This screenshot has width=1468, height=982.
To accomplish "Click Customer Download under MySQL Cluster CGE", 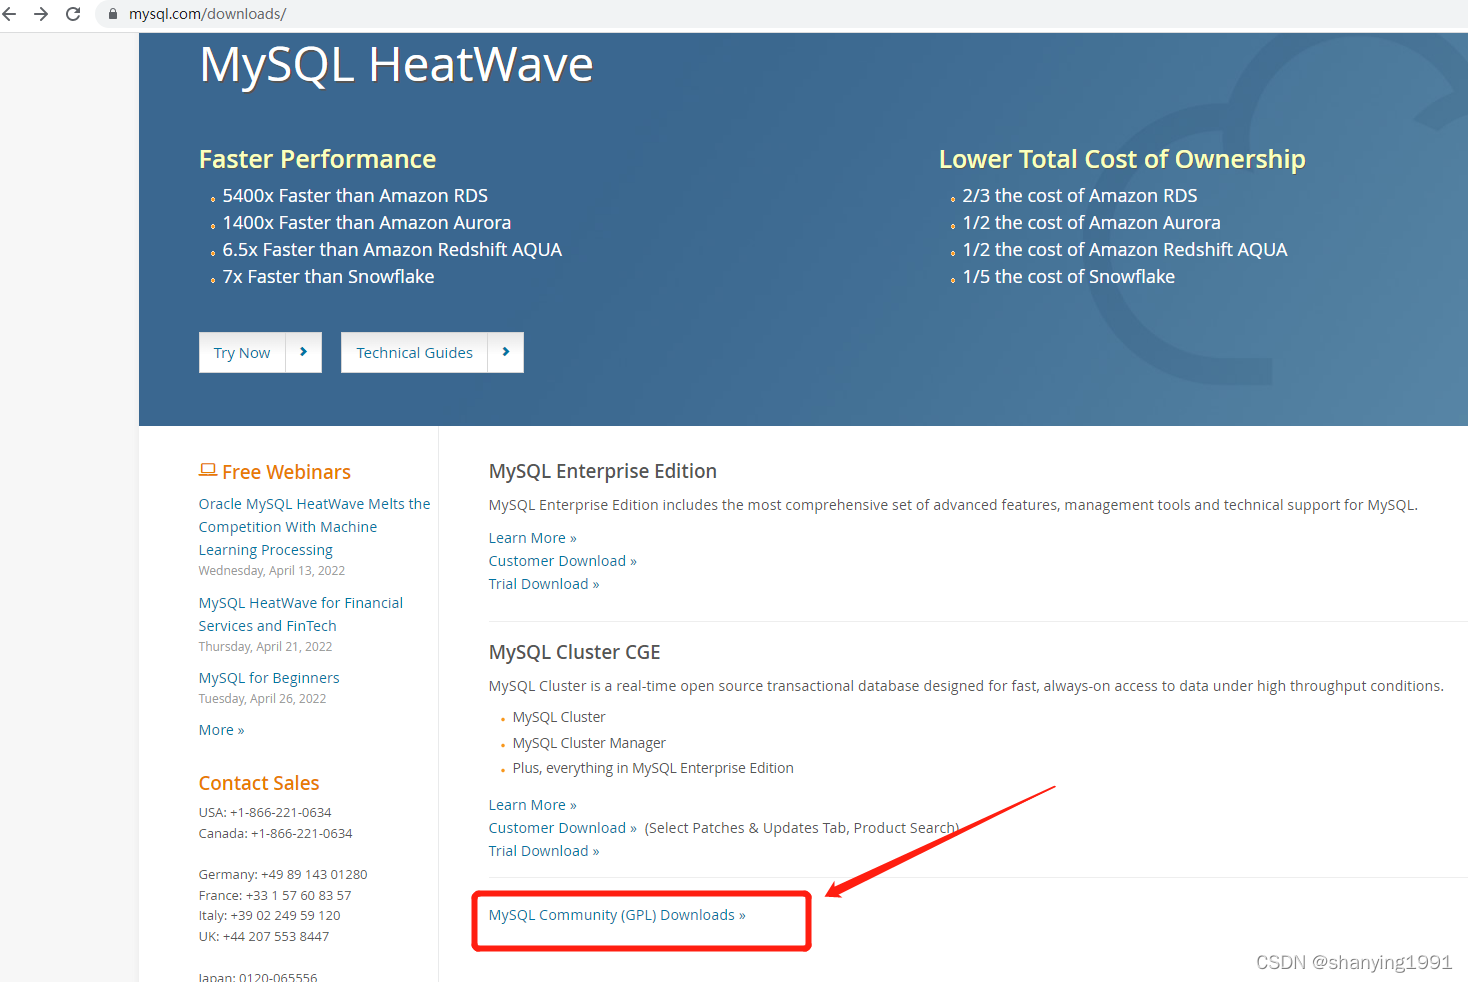I will click(x=562, y=828).
